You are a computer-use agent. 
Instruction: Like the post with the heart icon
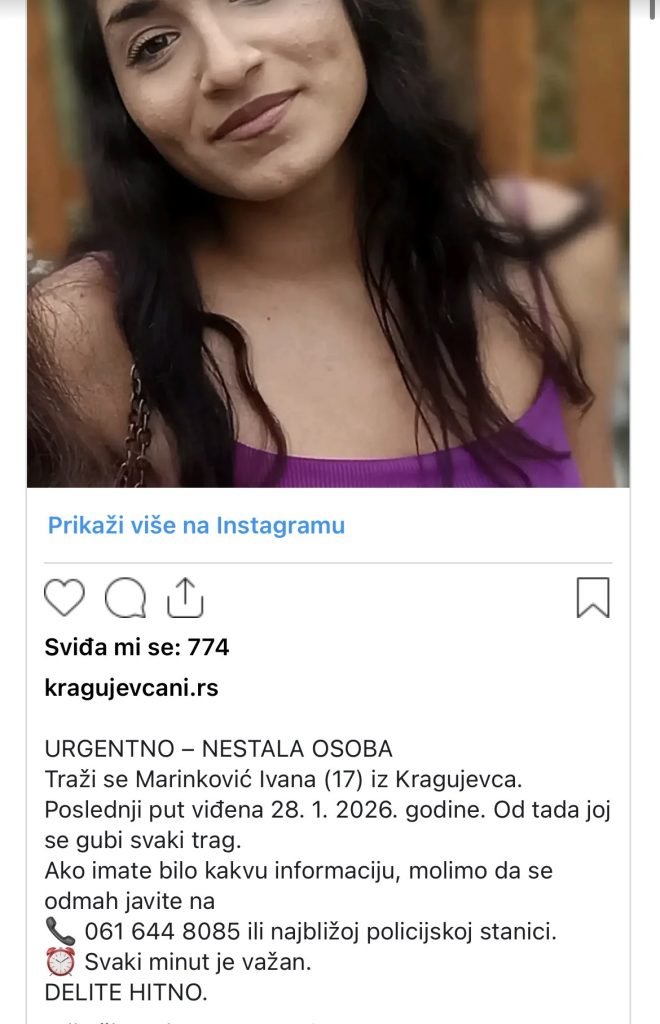point(64,598)
